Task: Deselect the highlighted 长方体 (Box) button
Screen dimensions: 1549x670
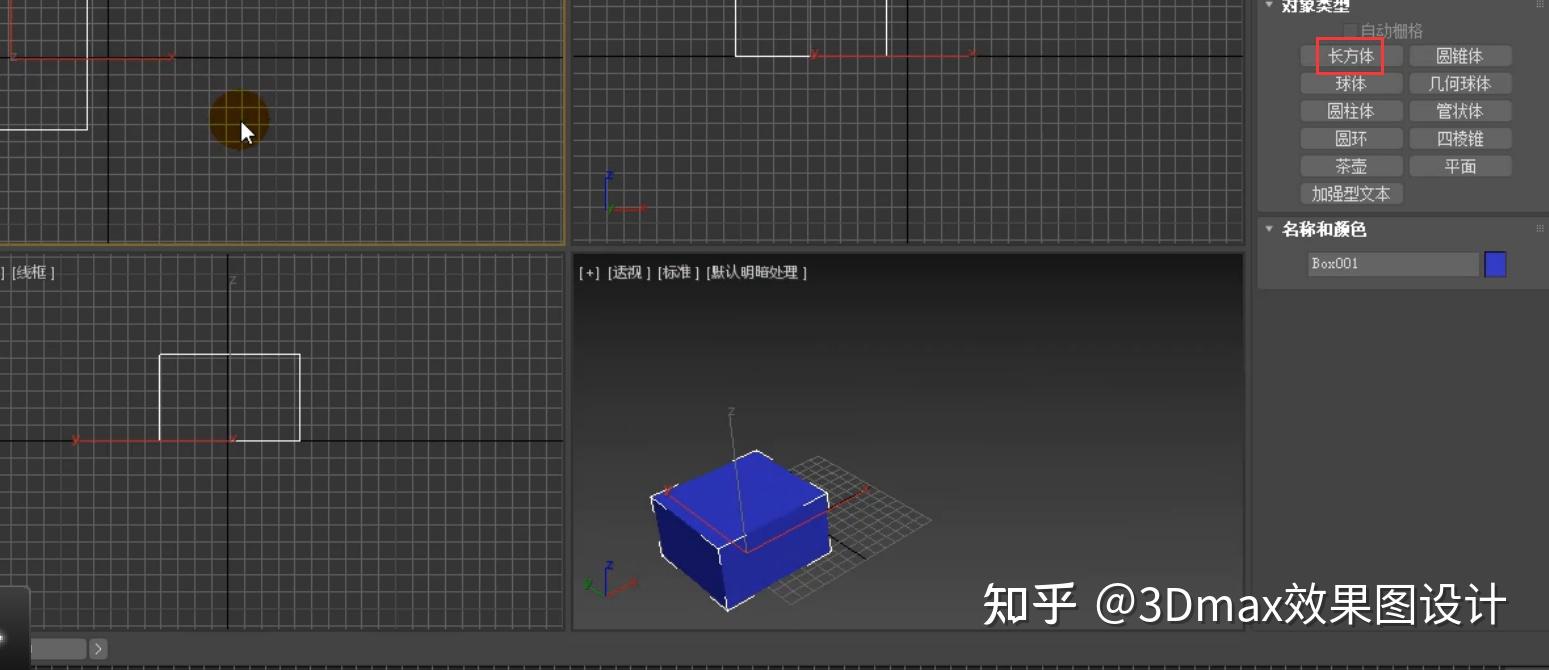Action: coord(1350,56)
